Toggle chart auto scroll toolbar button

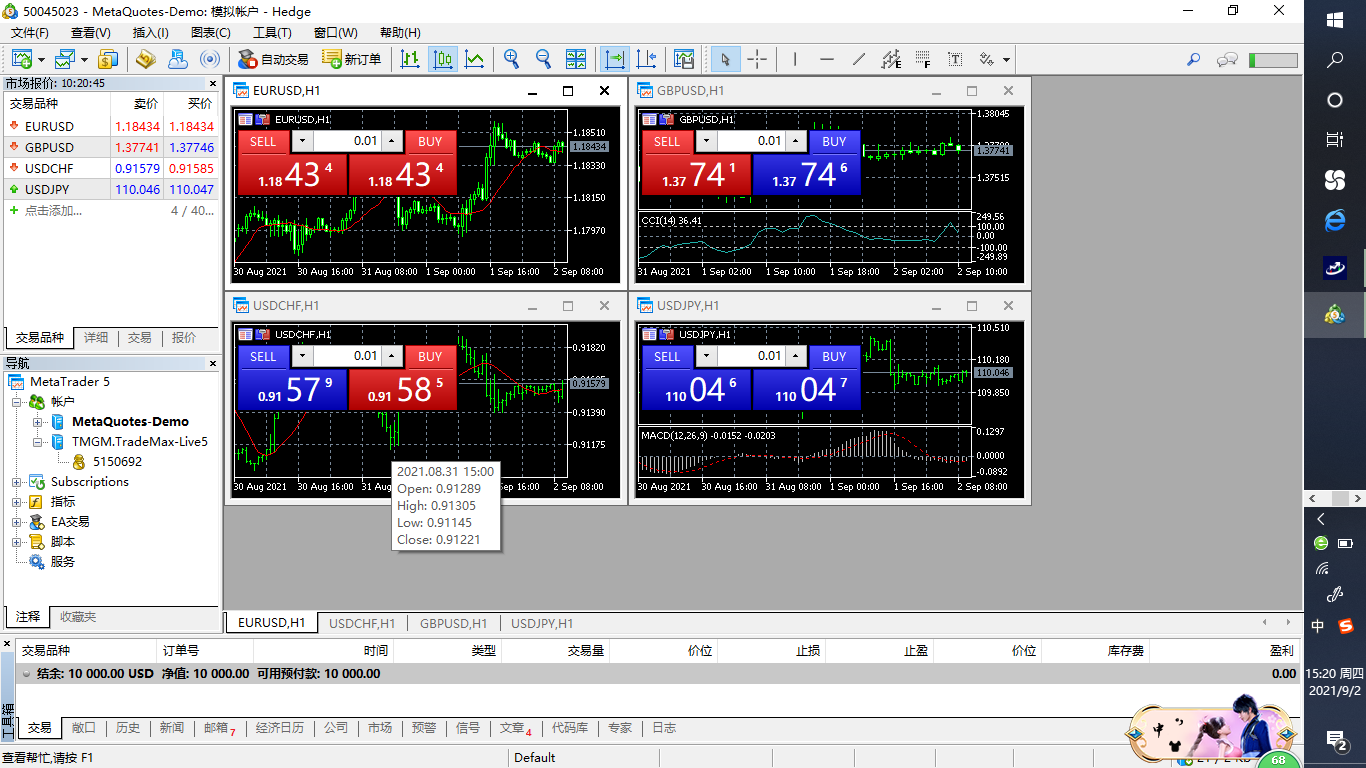(614, 59)
